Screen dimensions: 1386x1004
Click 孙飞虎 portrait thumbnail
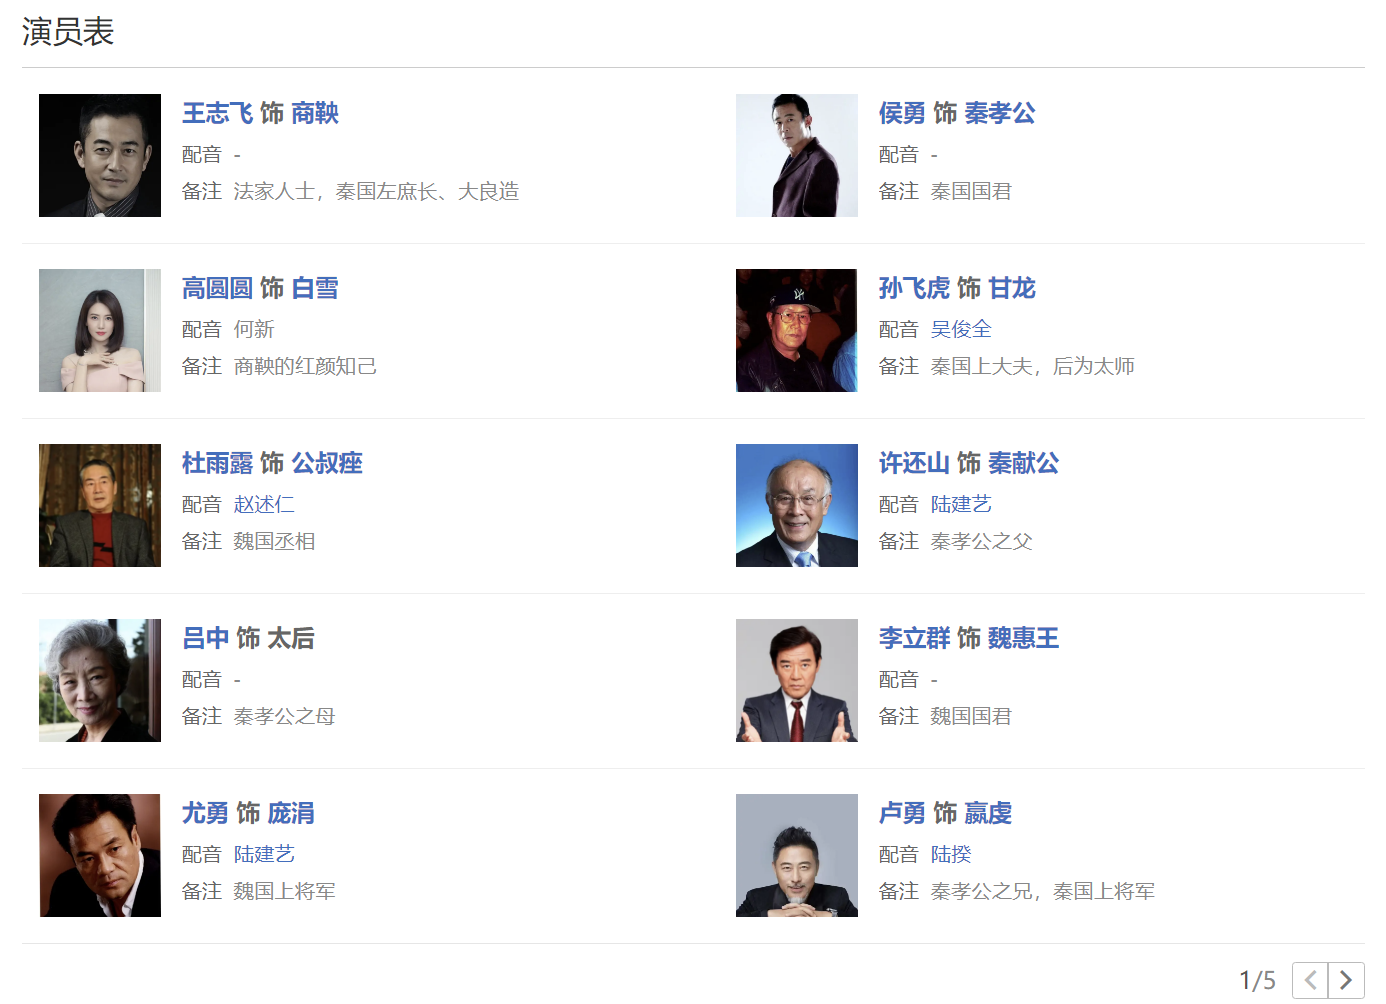[797, 331]
